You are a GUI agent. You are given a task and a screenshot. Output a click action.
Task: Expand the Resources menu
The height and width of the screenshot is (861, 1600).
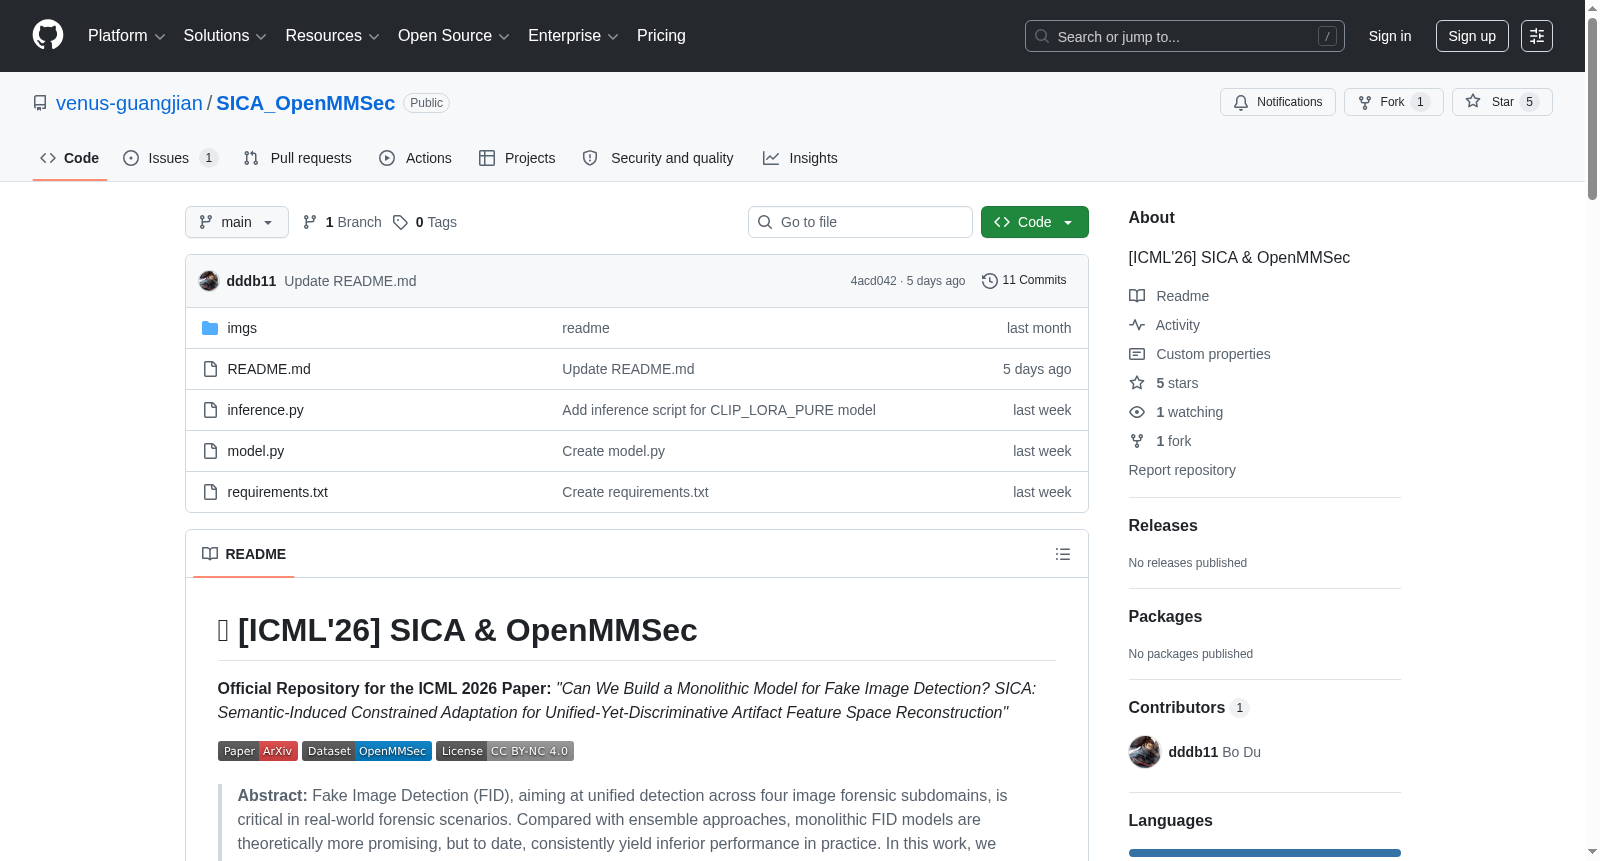(332, 36)
